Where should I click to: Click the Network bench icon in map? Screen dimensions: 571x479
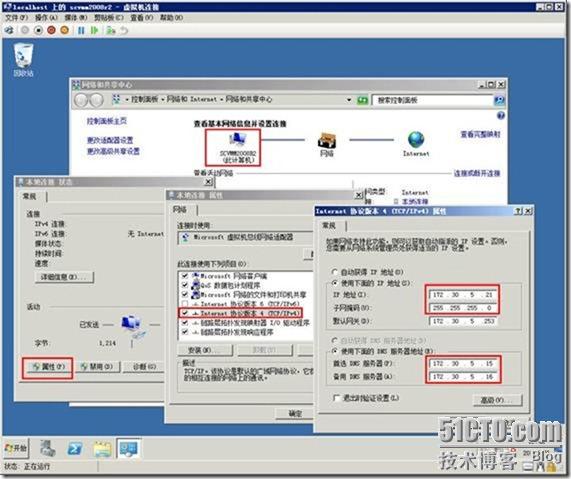(327, 140)
